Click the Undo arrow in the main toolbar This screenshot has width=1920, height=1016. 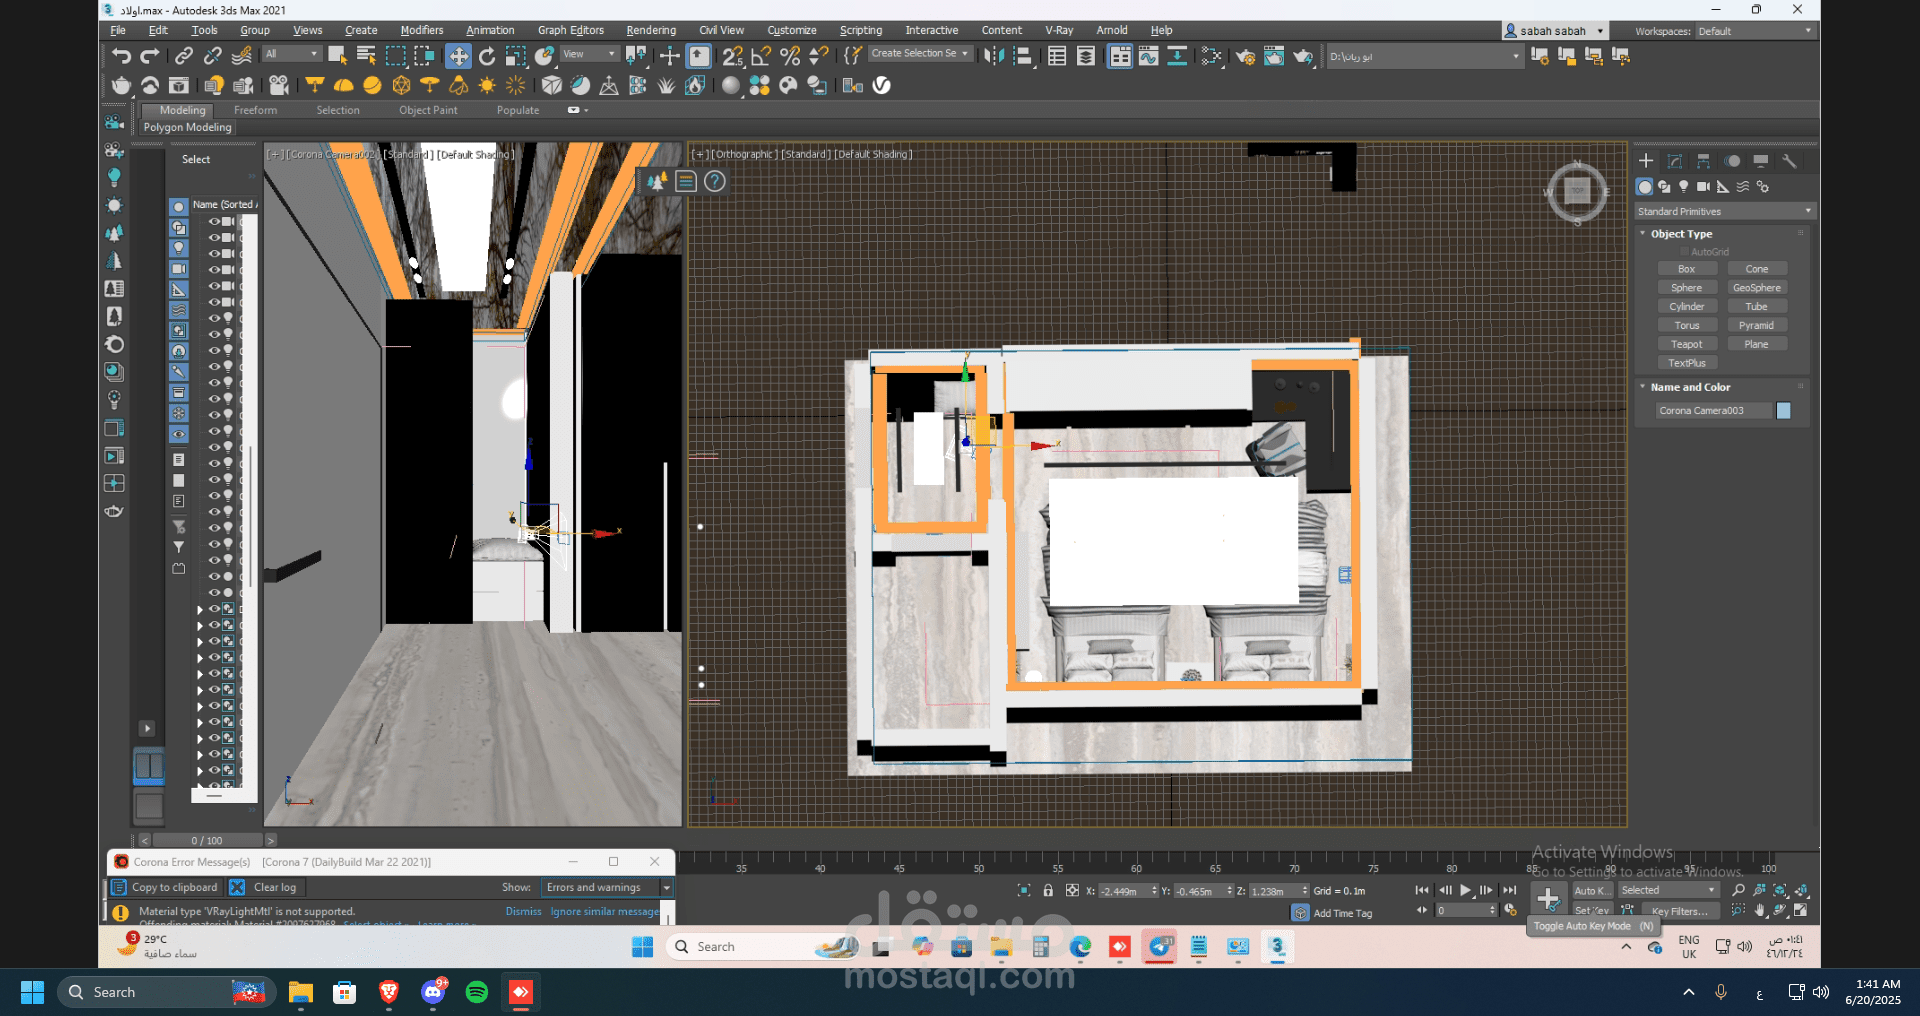121,56
